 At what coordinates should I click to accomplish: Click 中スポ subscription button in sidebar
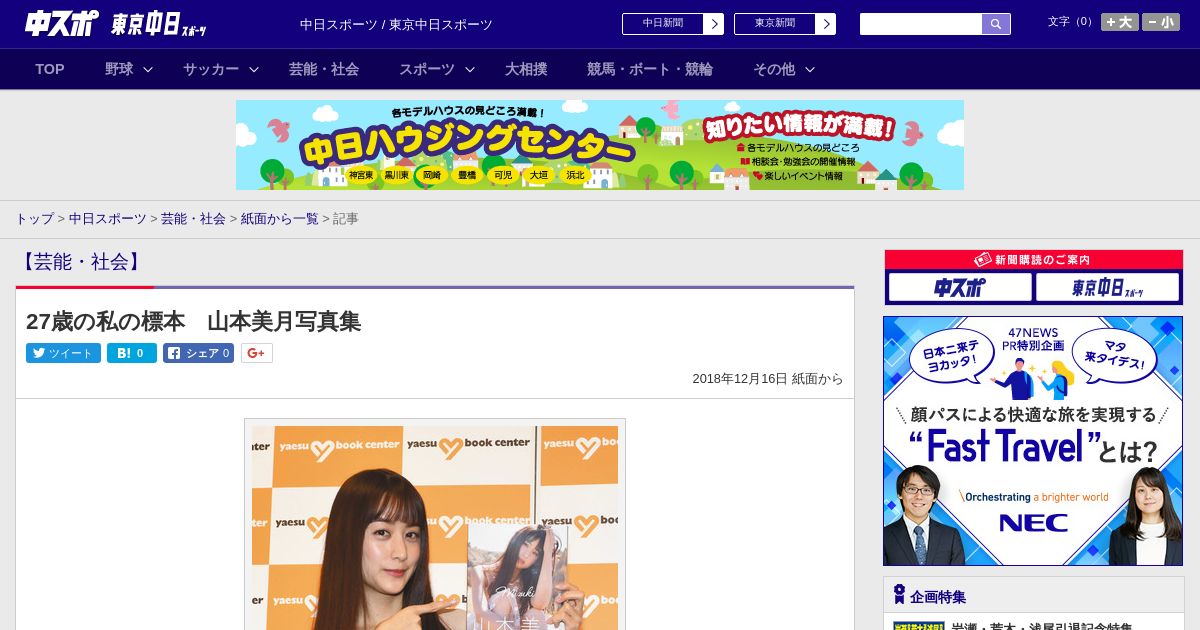point(960,288)
